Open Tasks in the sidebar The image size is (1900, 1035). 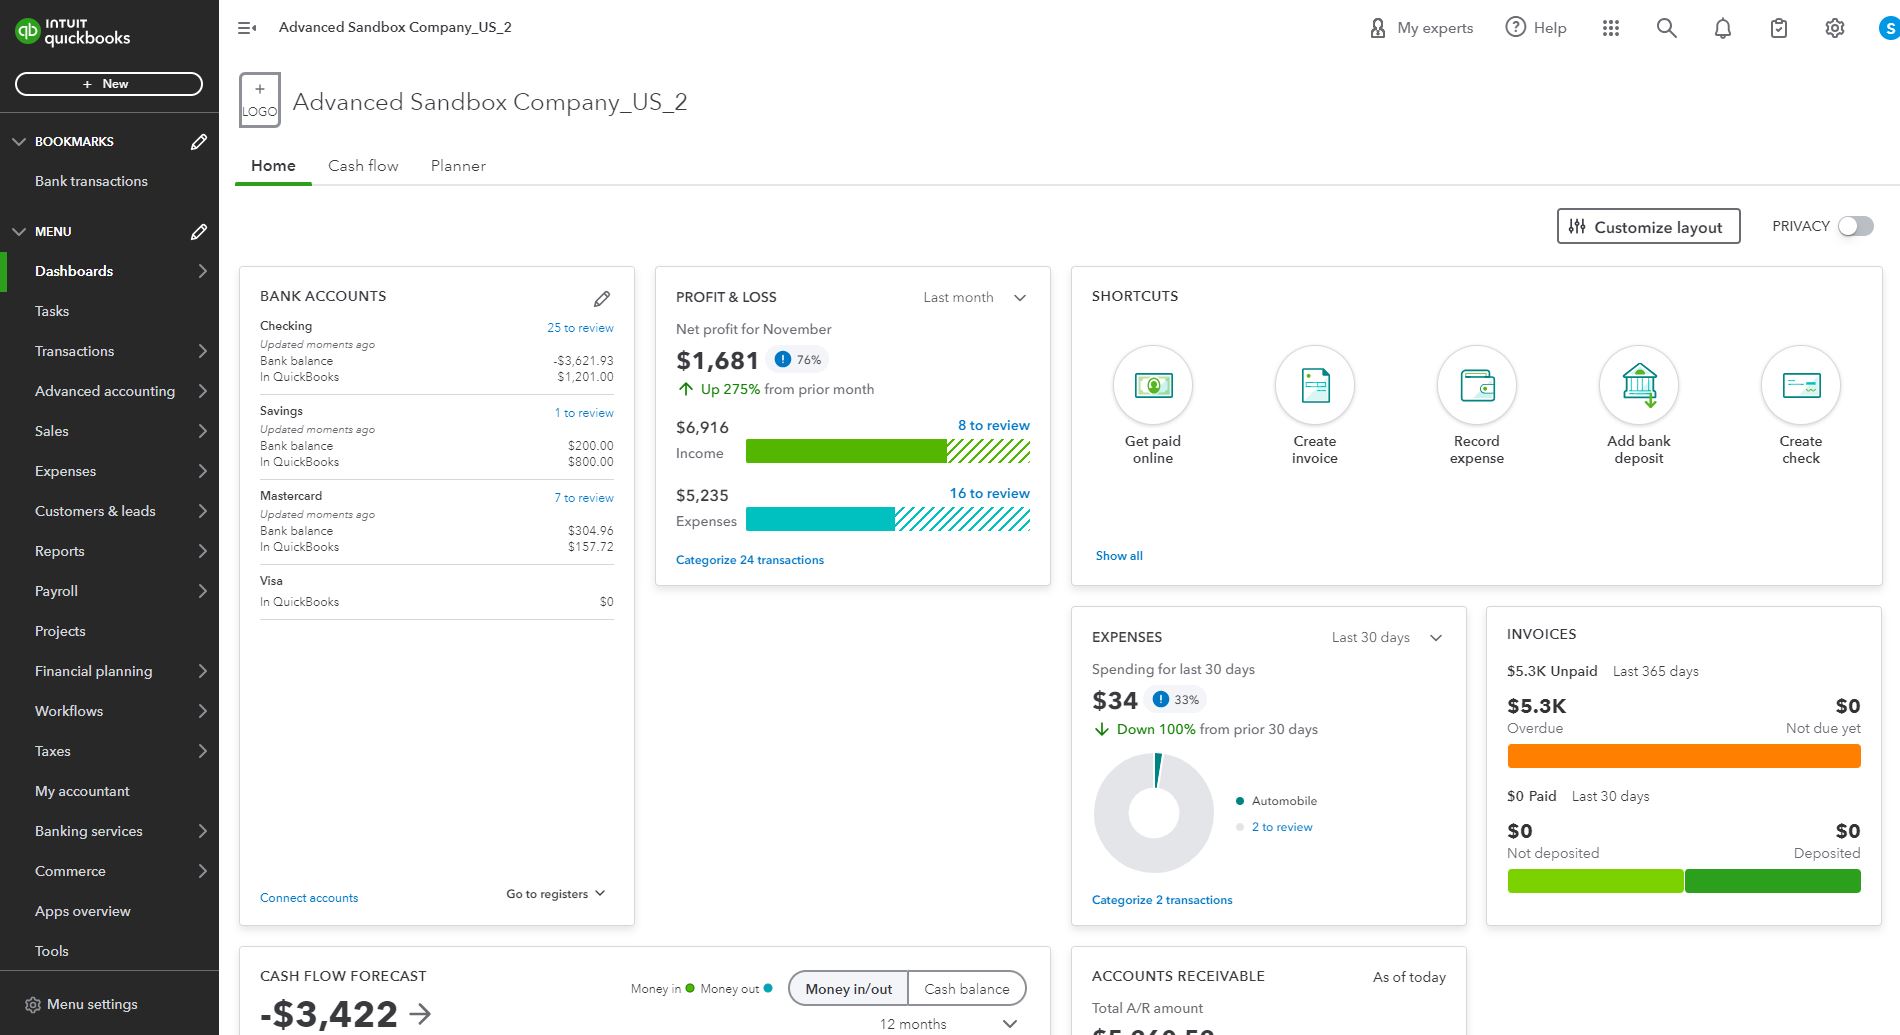(110, 311)
